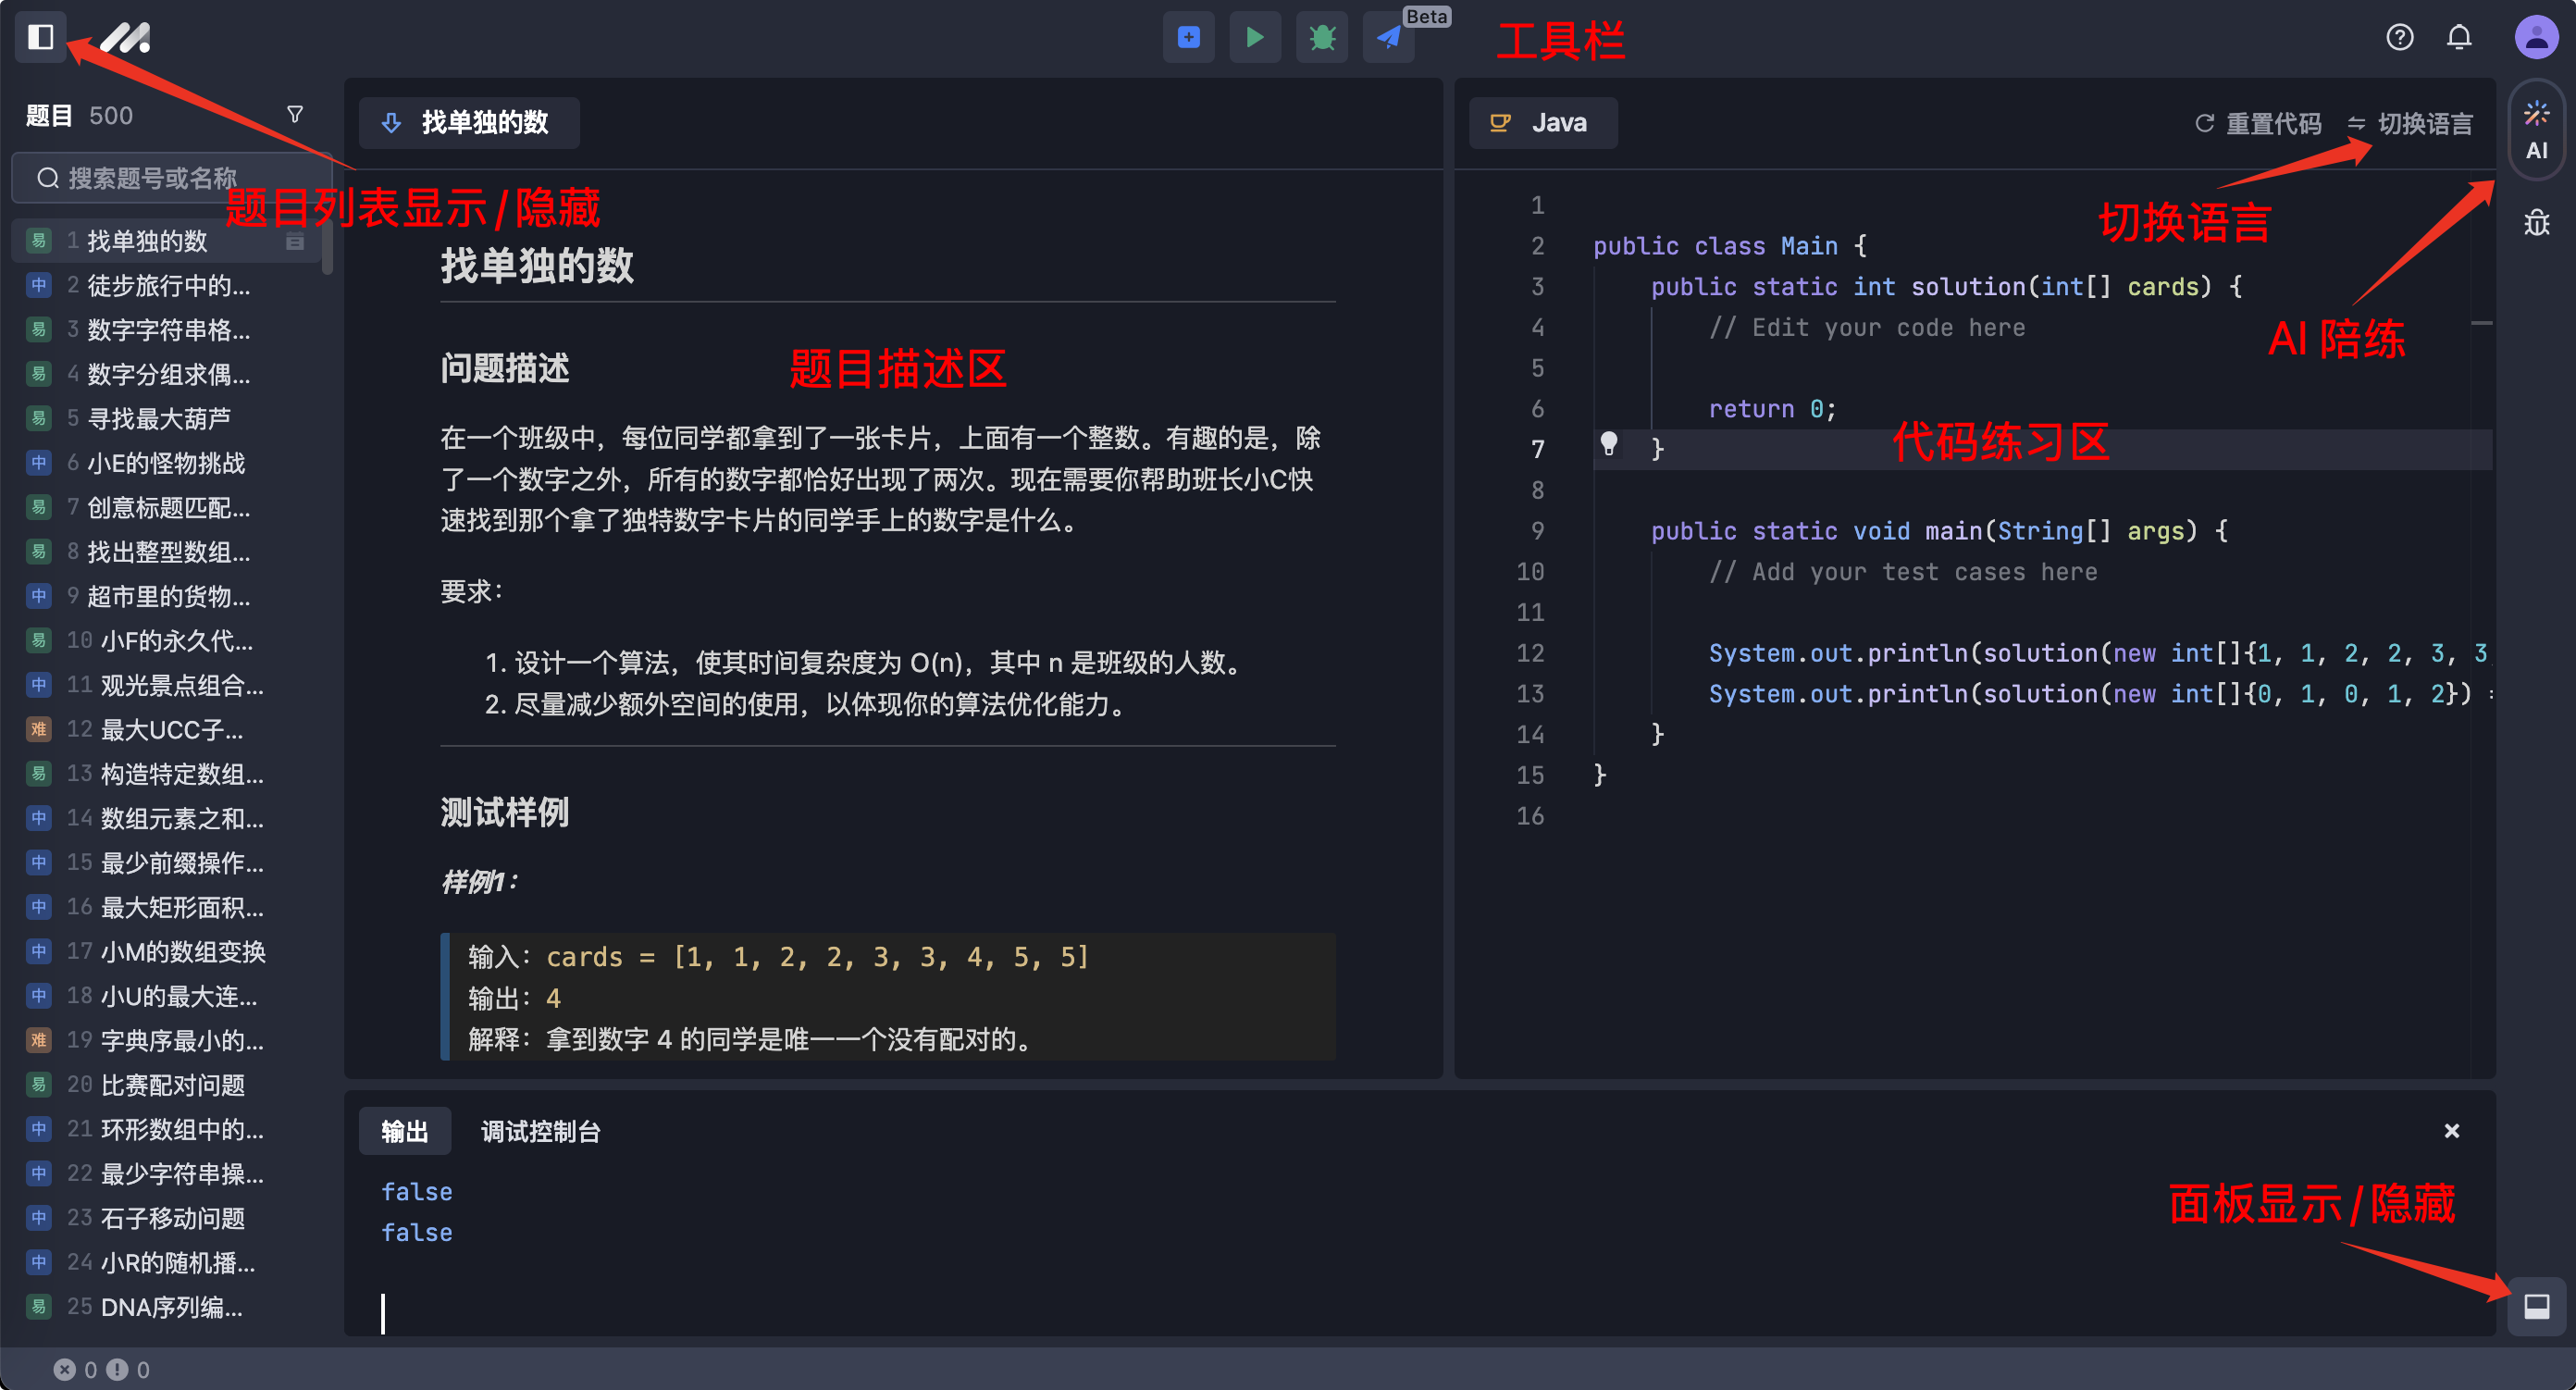This screenshot has width=2576, height=1390.
Task: Open problem 20 比赛配对问题
Action: [166, 1084]
